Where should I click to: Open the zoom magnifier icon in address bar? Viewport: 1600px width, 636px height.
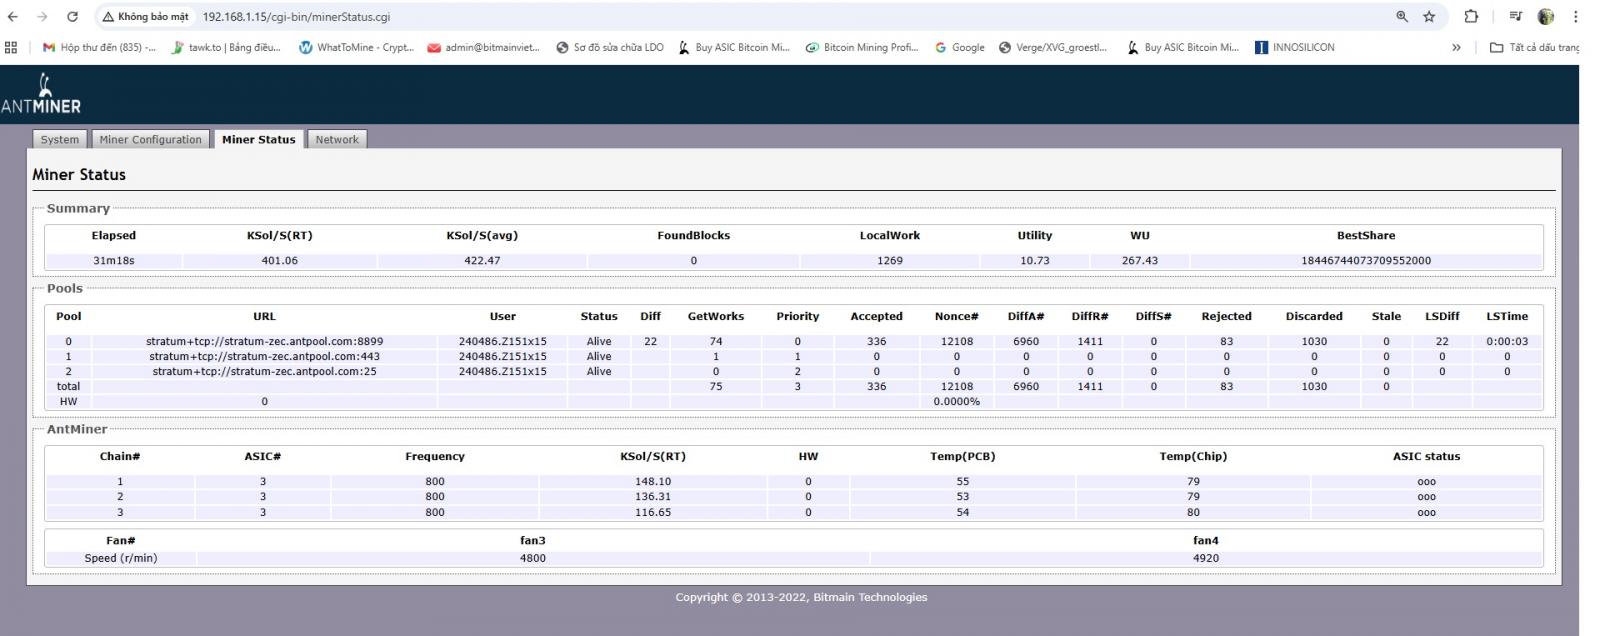pyautogui.click(x=1402, y=17)
